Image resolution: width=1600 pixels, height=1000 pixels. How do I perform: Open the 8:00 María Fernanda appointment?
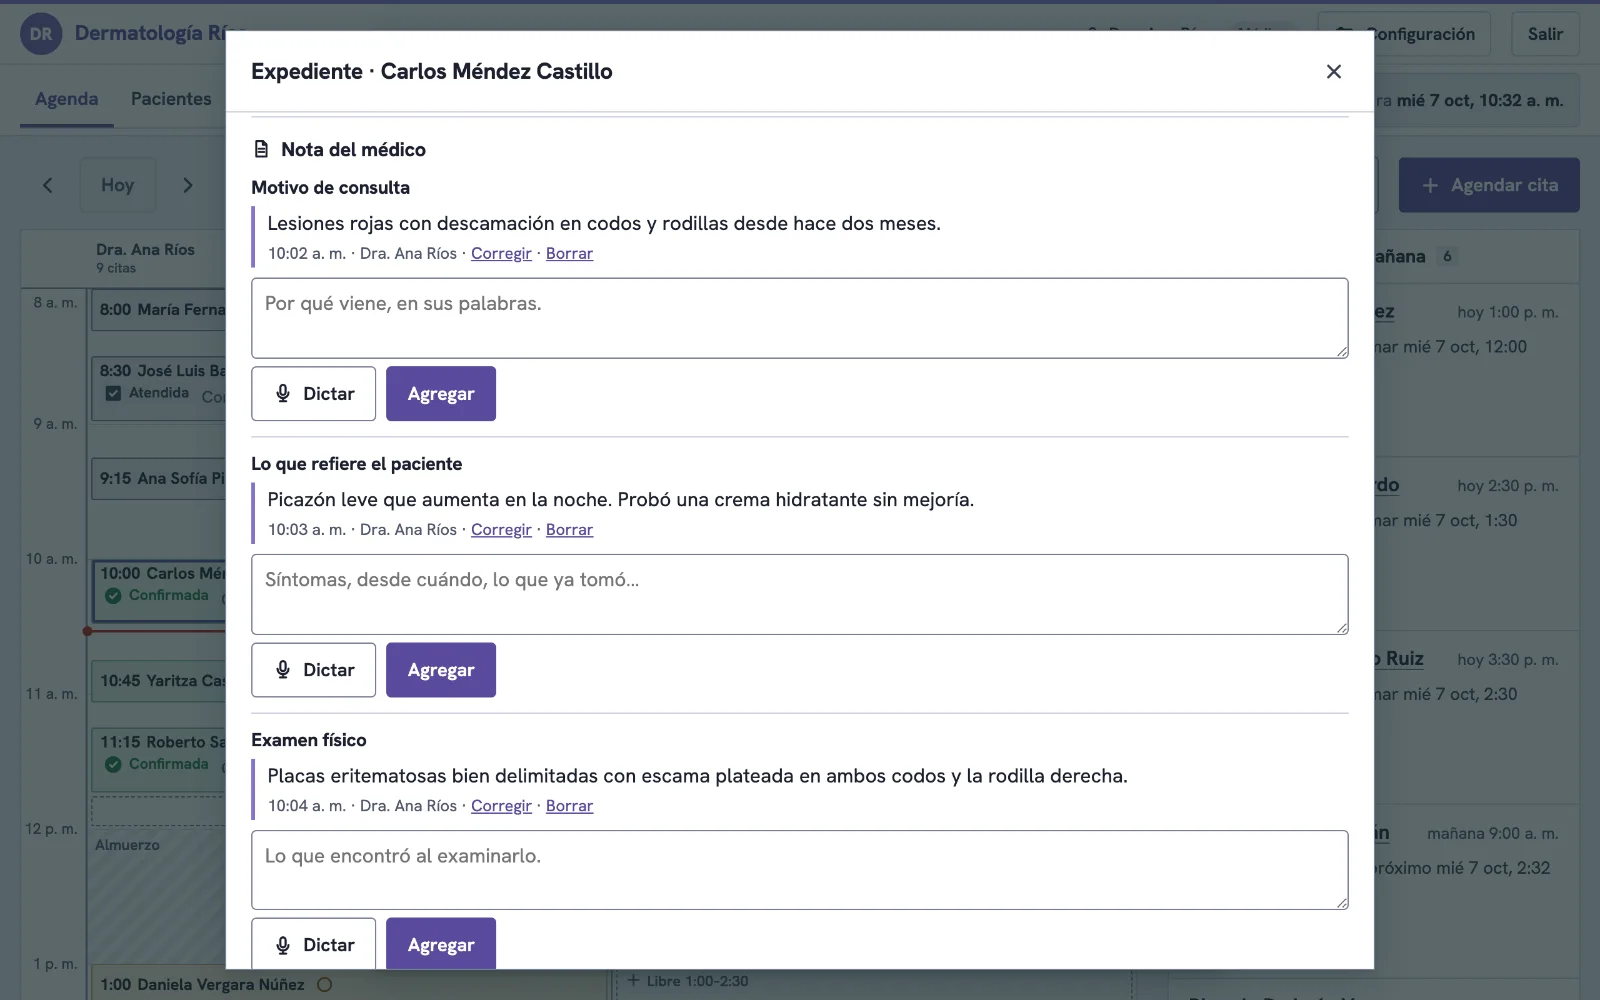click(159, 310)
